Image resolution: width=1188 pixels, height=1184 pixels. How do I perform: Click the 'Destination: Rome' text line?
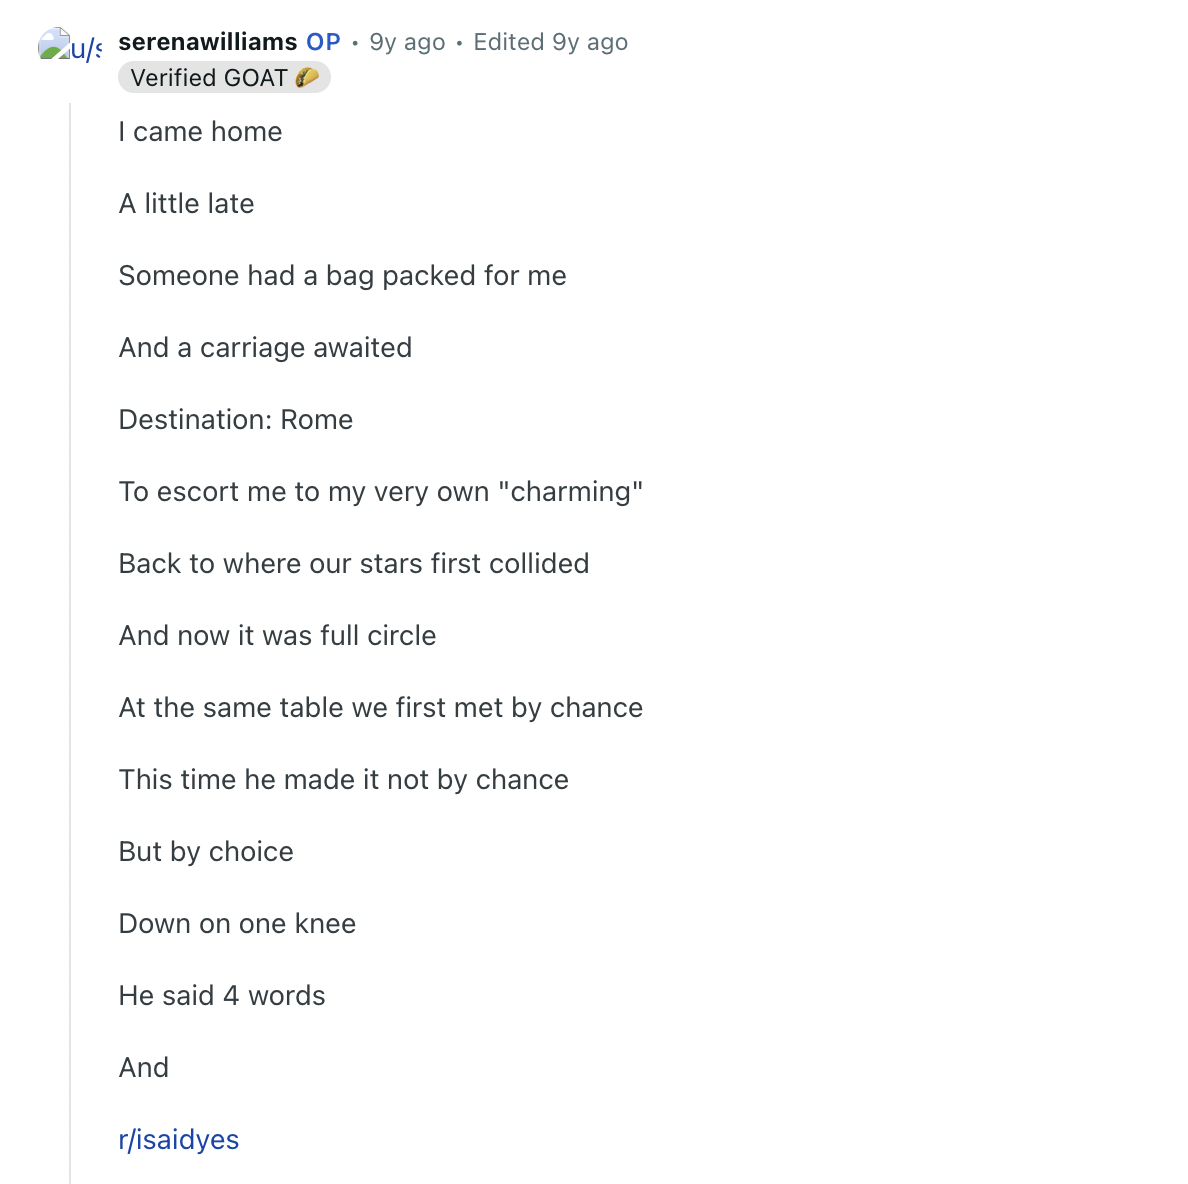(x=236, y=420)
